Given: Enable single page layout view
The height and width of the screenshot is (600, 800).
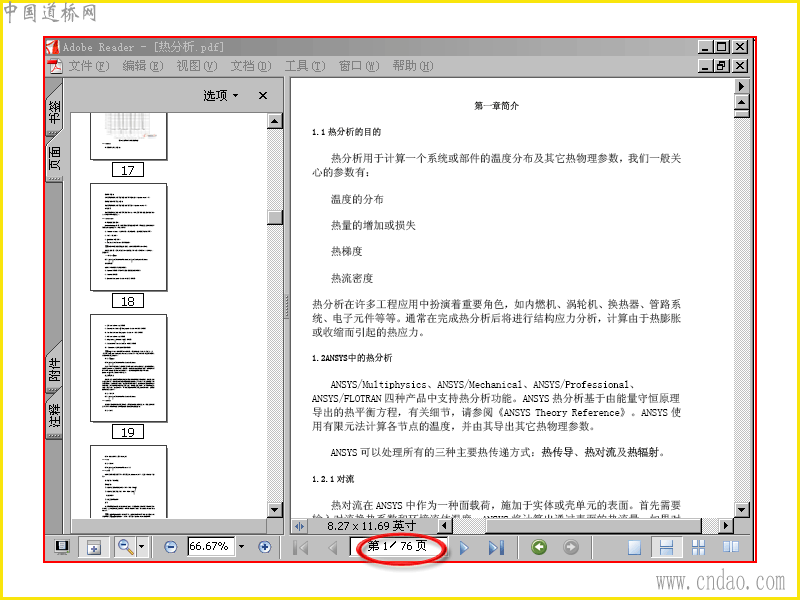Looking at the screenshot, I should click(x=634, y=547).
